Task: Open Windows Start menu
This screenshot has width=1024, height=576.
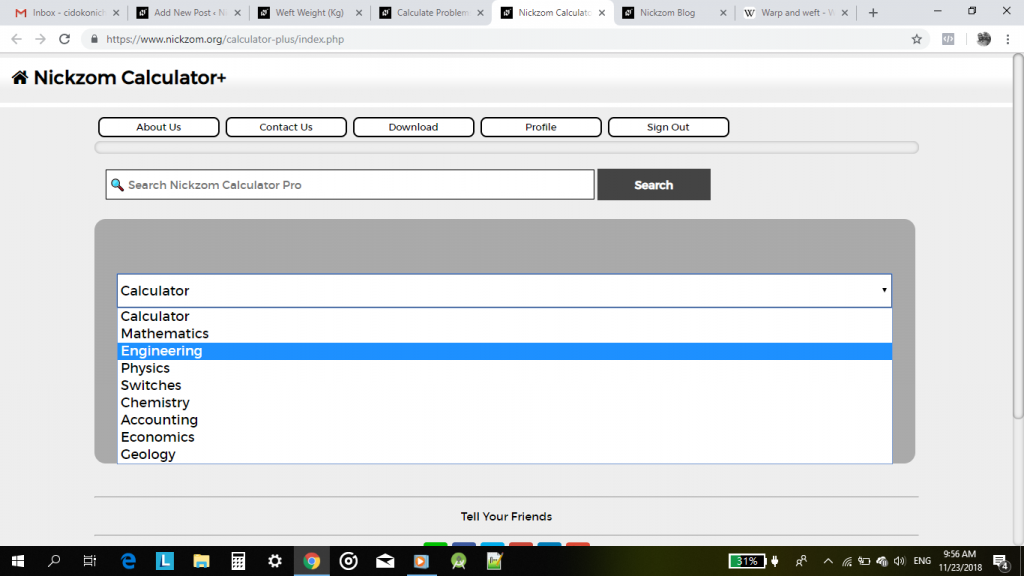Action: [x=18, y=561]
